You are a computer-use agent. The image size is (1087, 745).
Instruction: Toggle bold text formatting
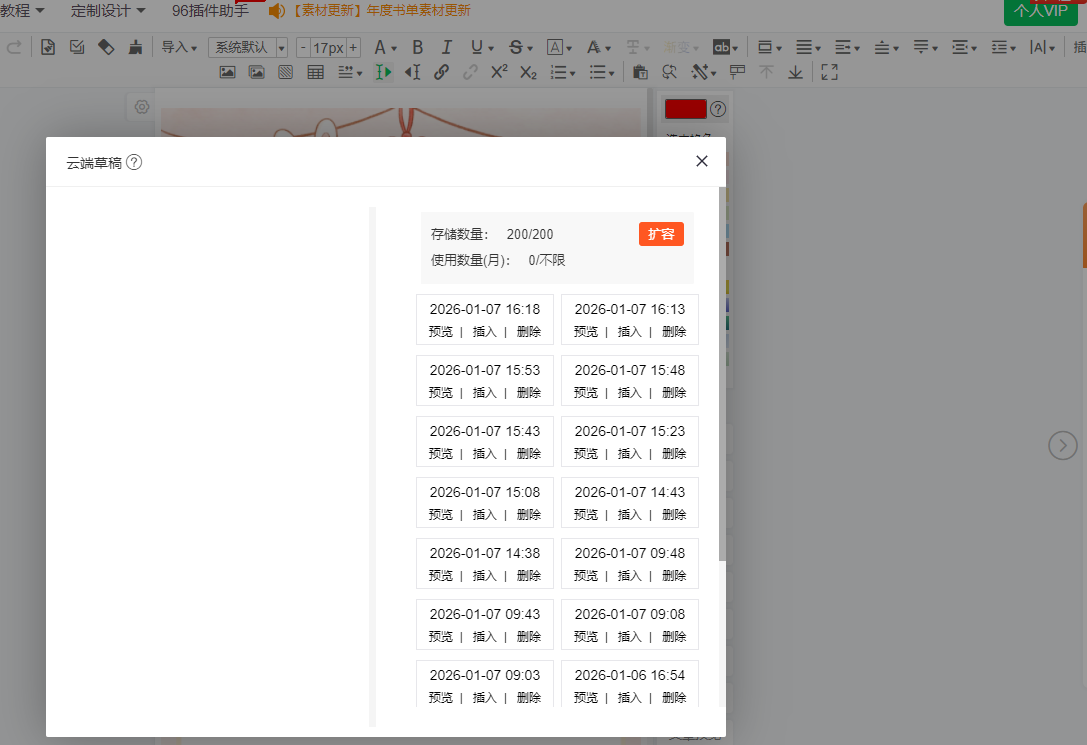(418, 47)
